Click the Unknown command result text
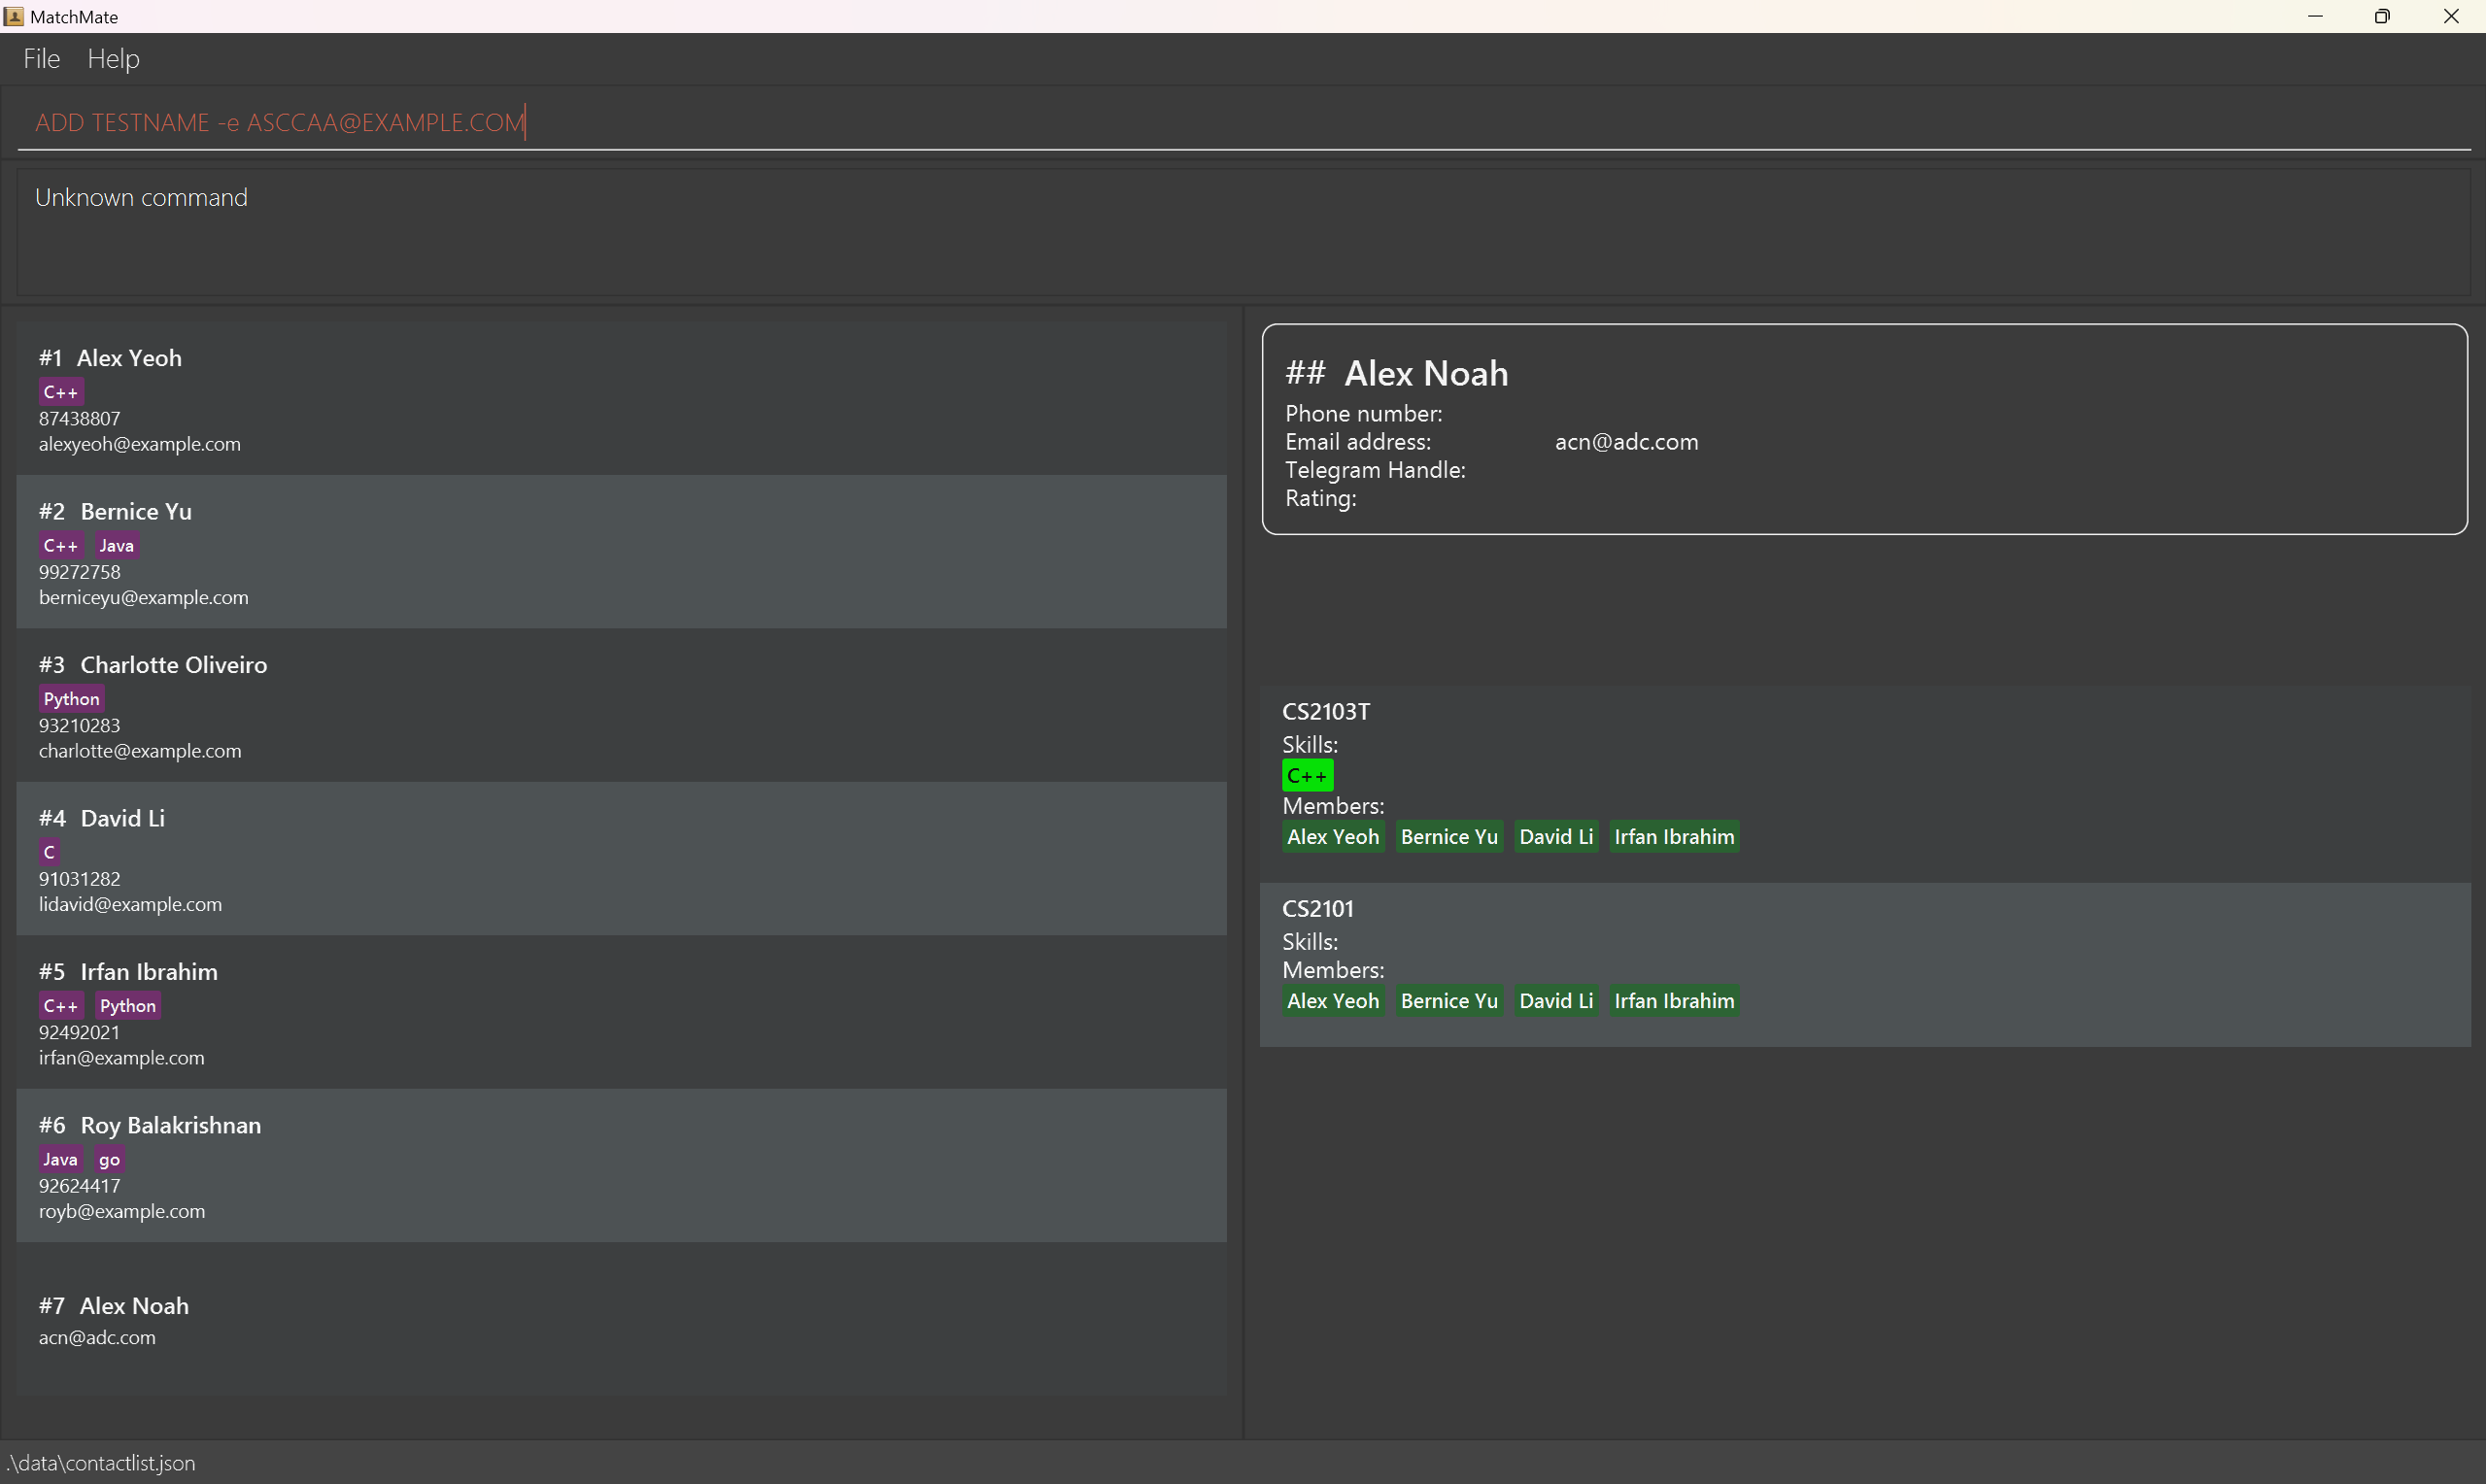Screen dimensions: 2486x1484 tap(141, 198)
